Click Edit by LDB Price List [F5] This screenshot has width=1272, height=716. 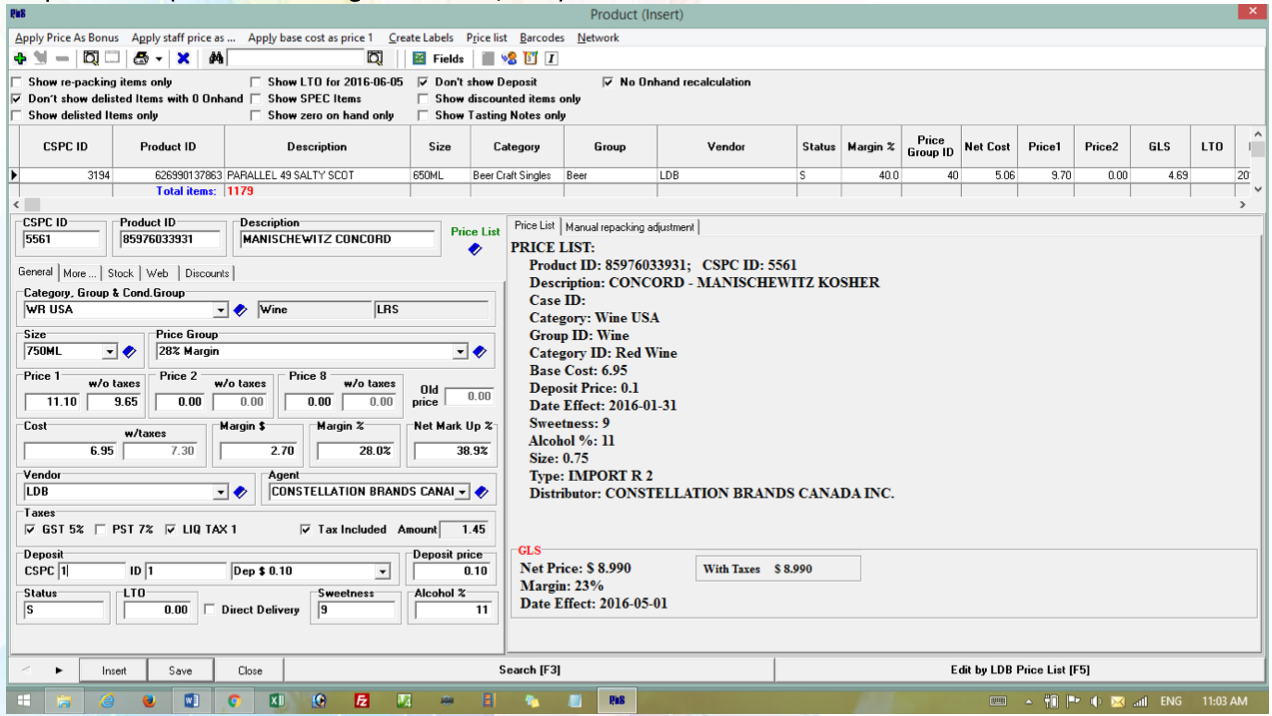coord(1019,670)
